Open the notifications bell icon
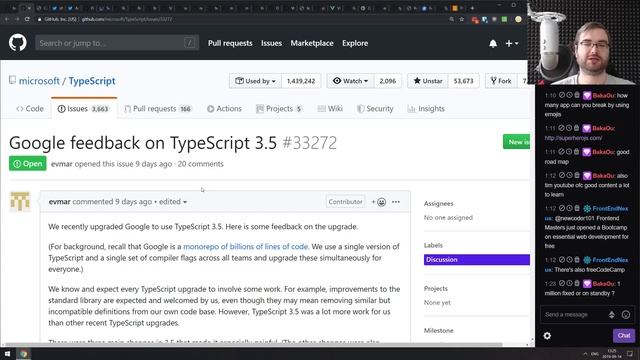The image size is (640, 360). (493, 43)
